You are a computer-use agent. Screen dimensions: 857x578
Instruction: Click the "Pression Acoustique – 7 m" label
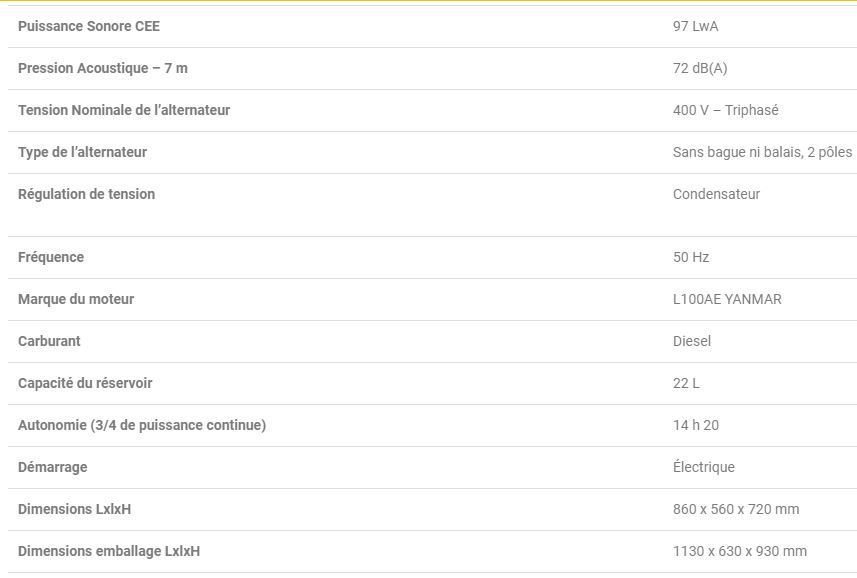102,68
